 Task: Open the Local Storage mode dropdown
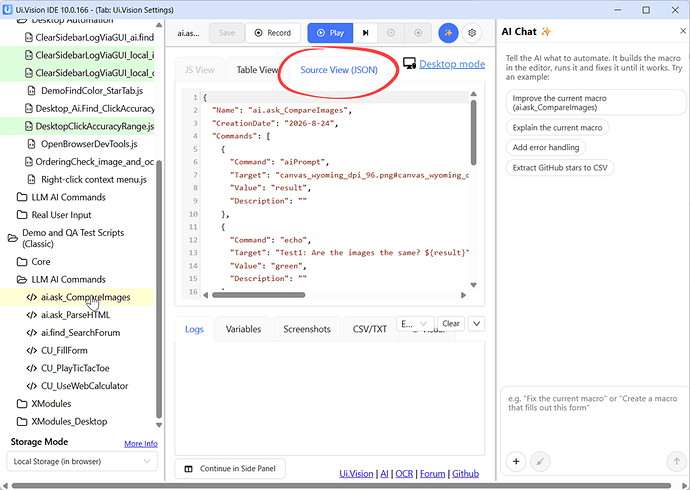(x=82, y=461)
